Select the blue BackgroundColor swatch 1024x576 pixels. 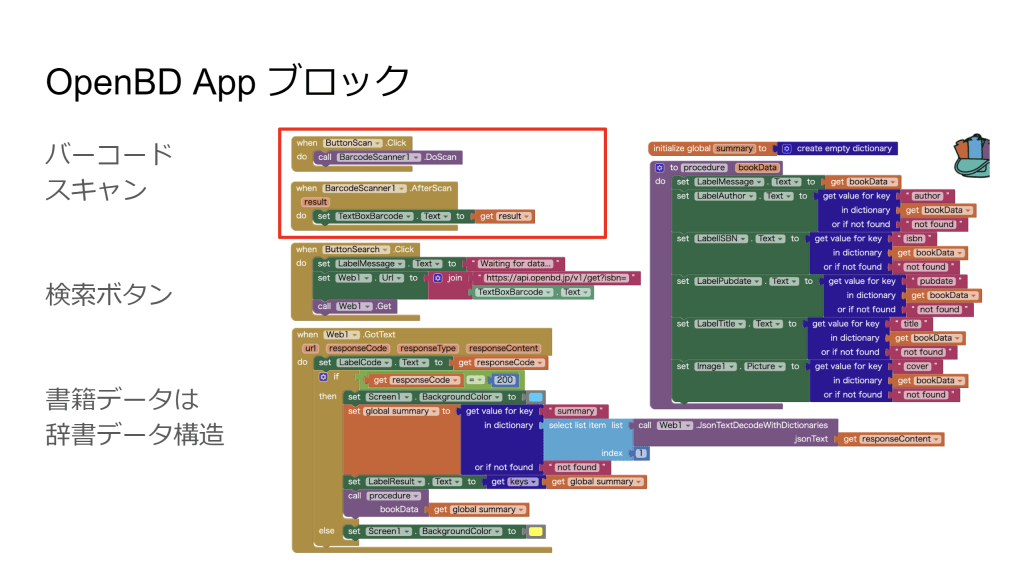(x=535, y=397)
